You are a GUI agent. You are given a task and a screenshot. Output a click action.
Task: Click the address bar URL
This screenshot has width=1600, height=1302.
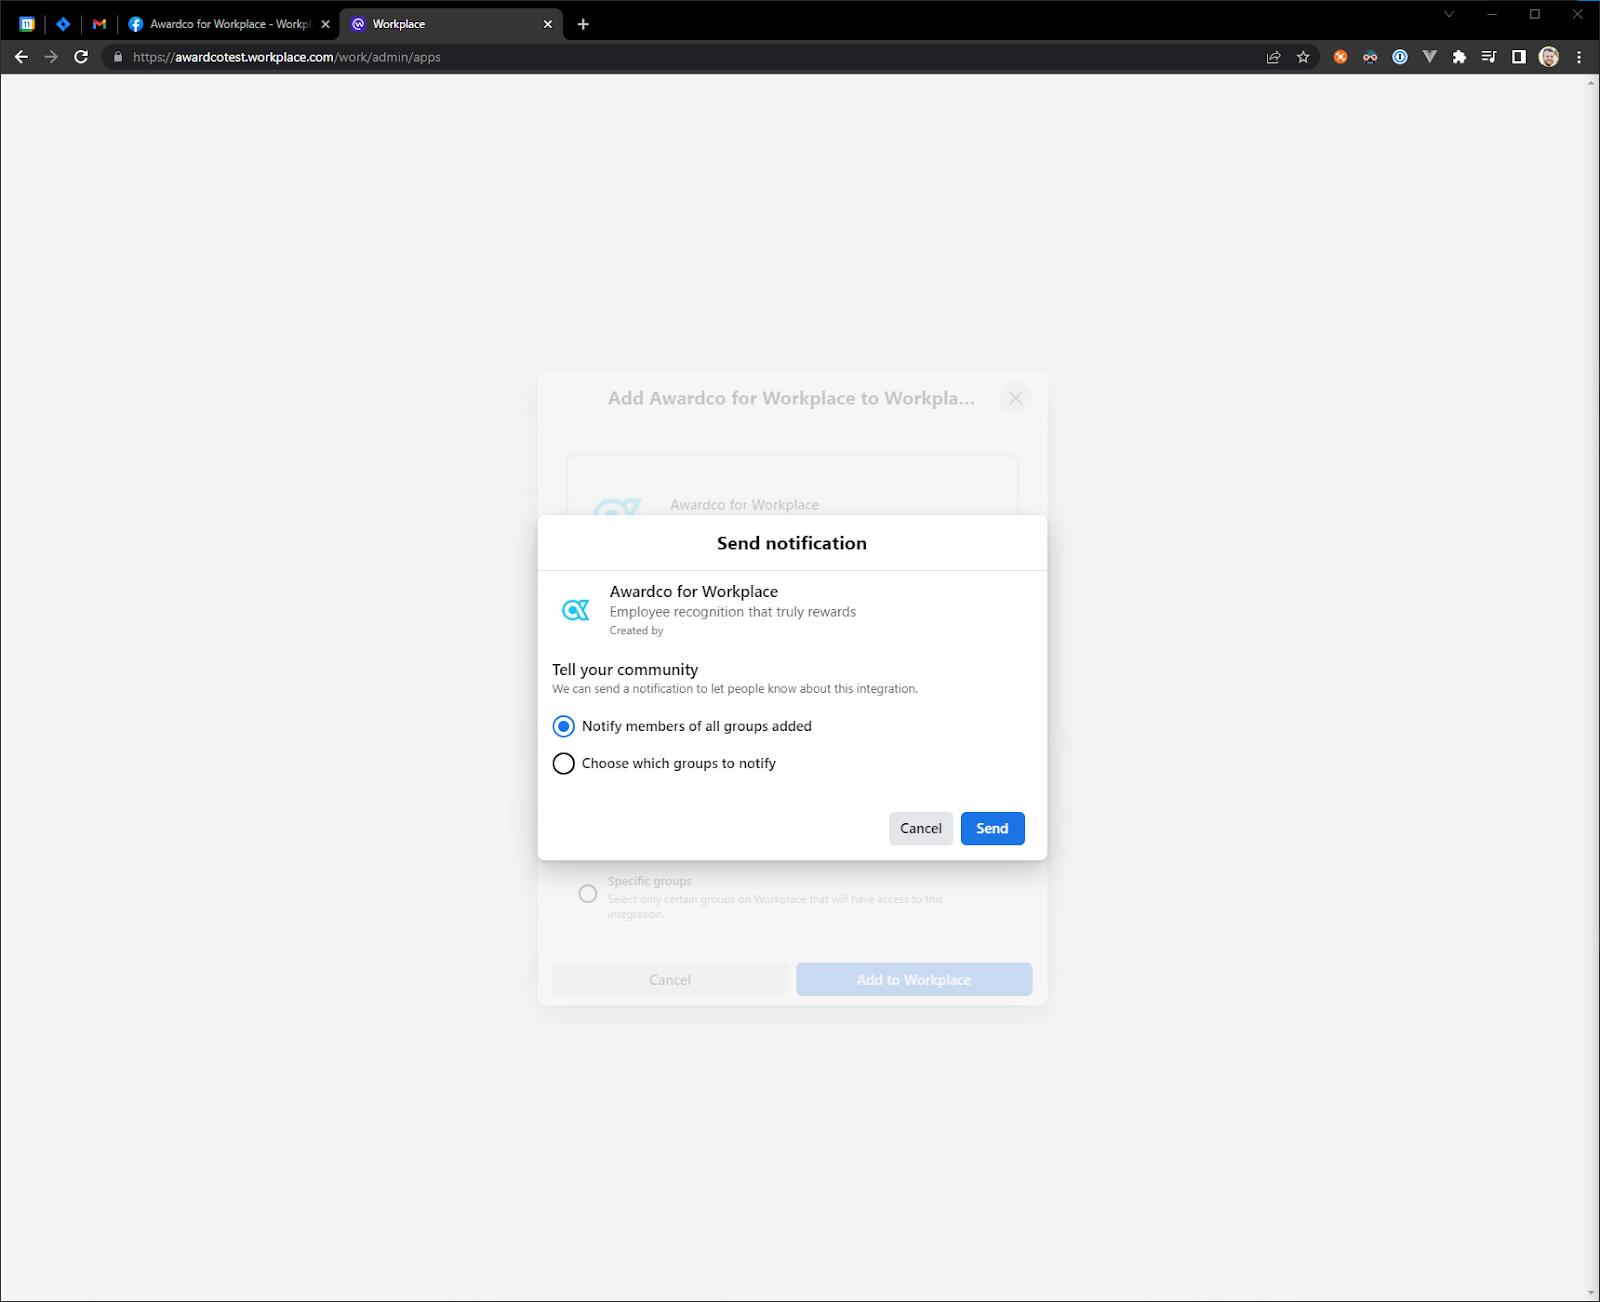tap(286, 57)
